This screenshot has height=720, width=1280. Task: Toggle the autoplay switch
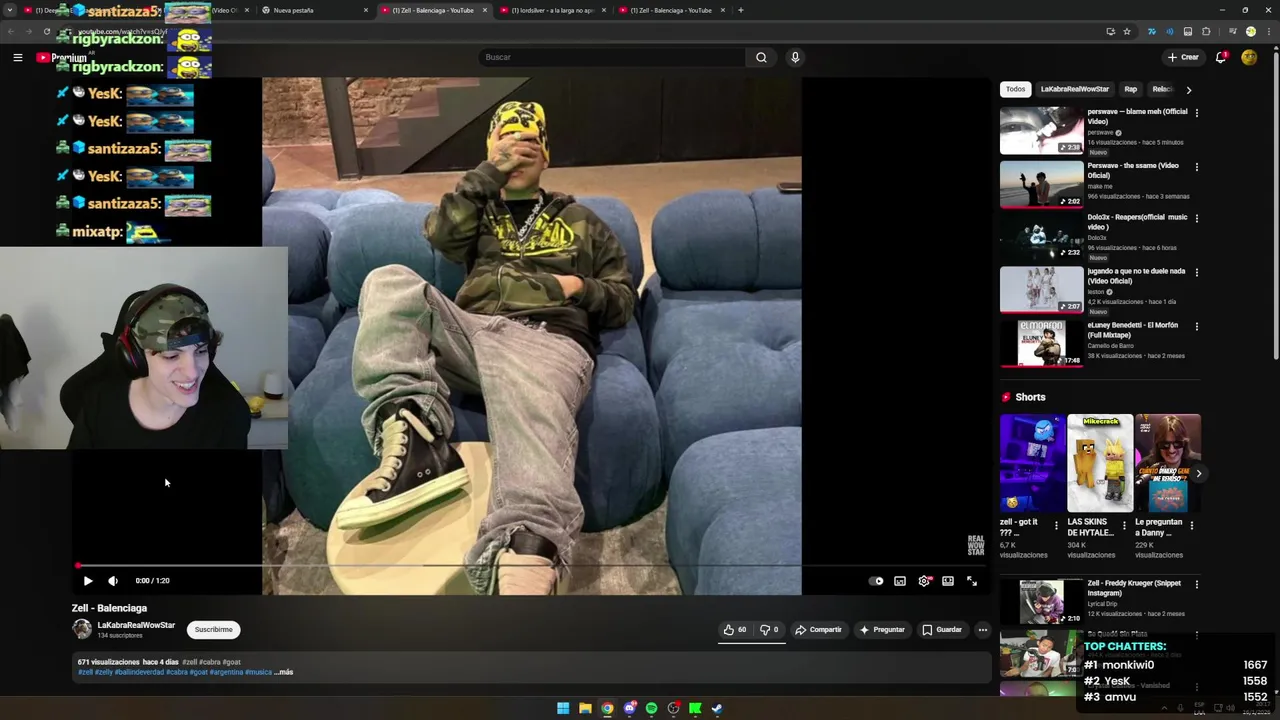[876, 580]
